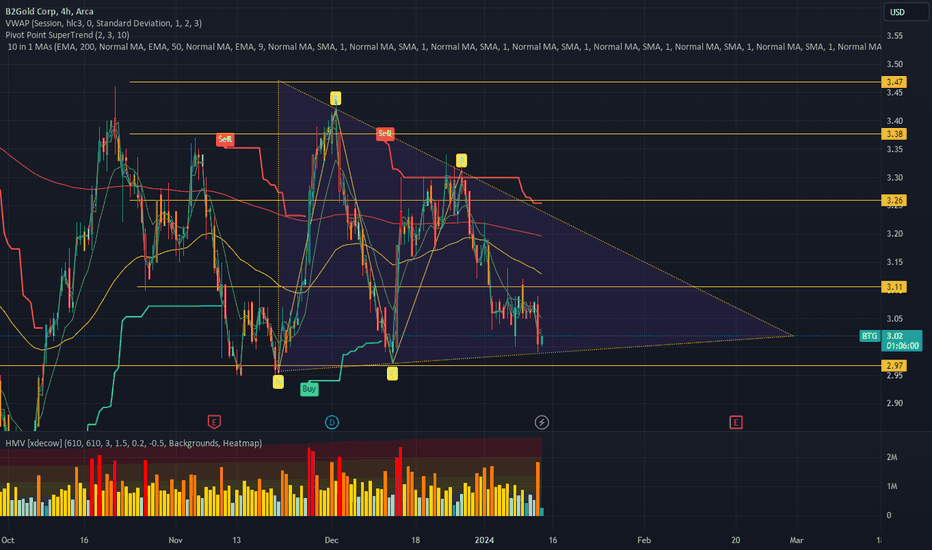Select the 10 in 1 MAs legend
This screenshot has height=550, width=932.
pyautogui.click(x=445, y=46)
